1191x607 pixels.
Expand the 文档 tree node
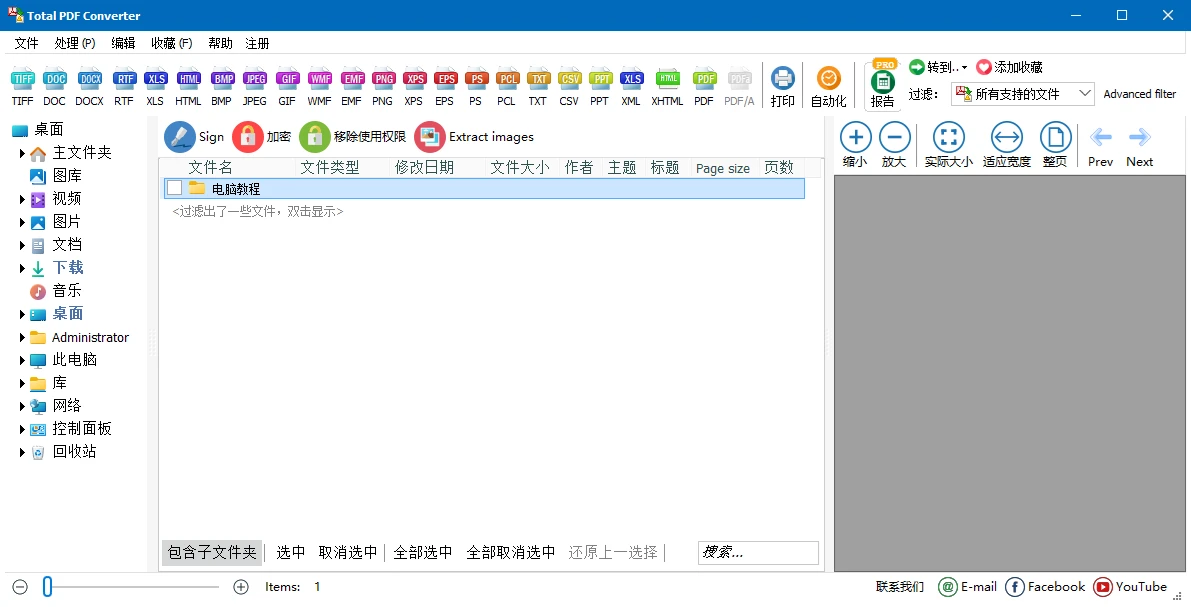pyautogui.click(x=22, y=245)
